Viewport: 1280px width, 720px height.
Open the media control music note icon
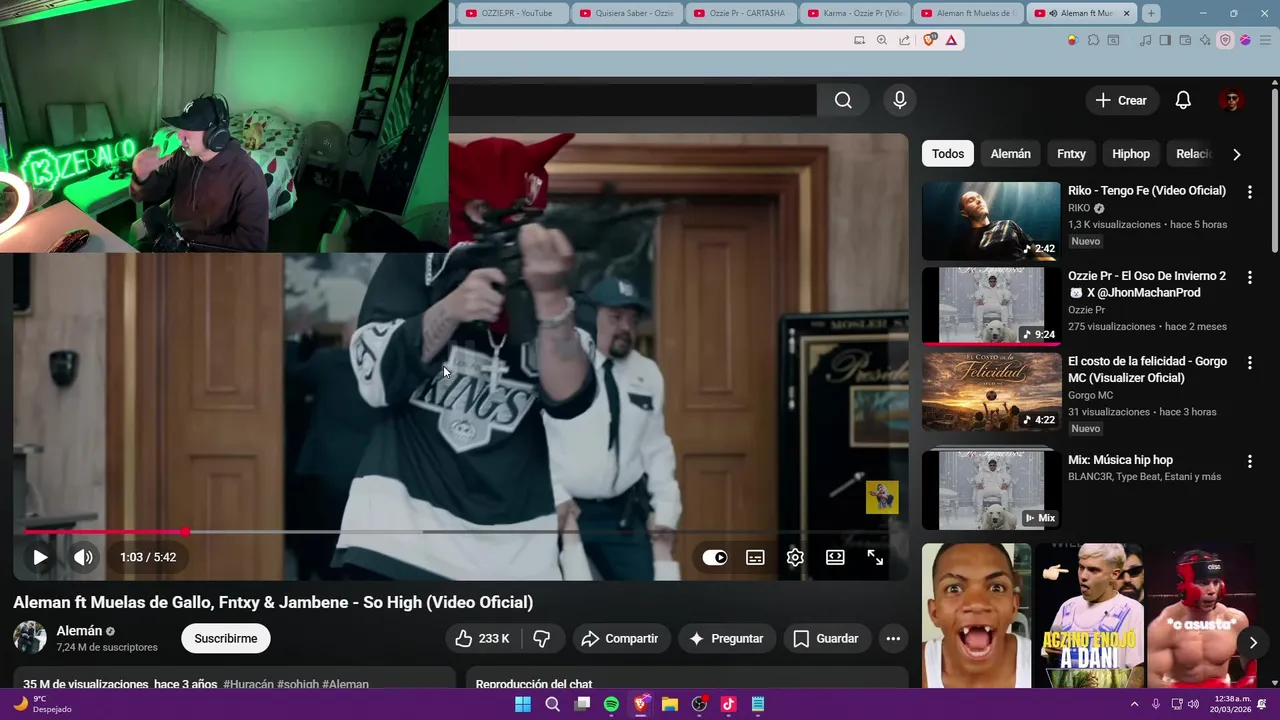click(1145, 40)
